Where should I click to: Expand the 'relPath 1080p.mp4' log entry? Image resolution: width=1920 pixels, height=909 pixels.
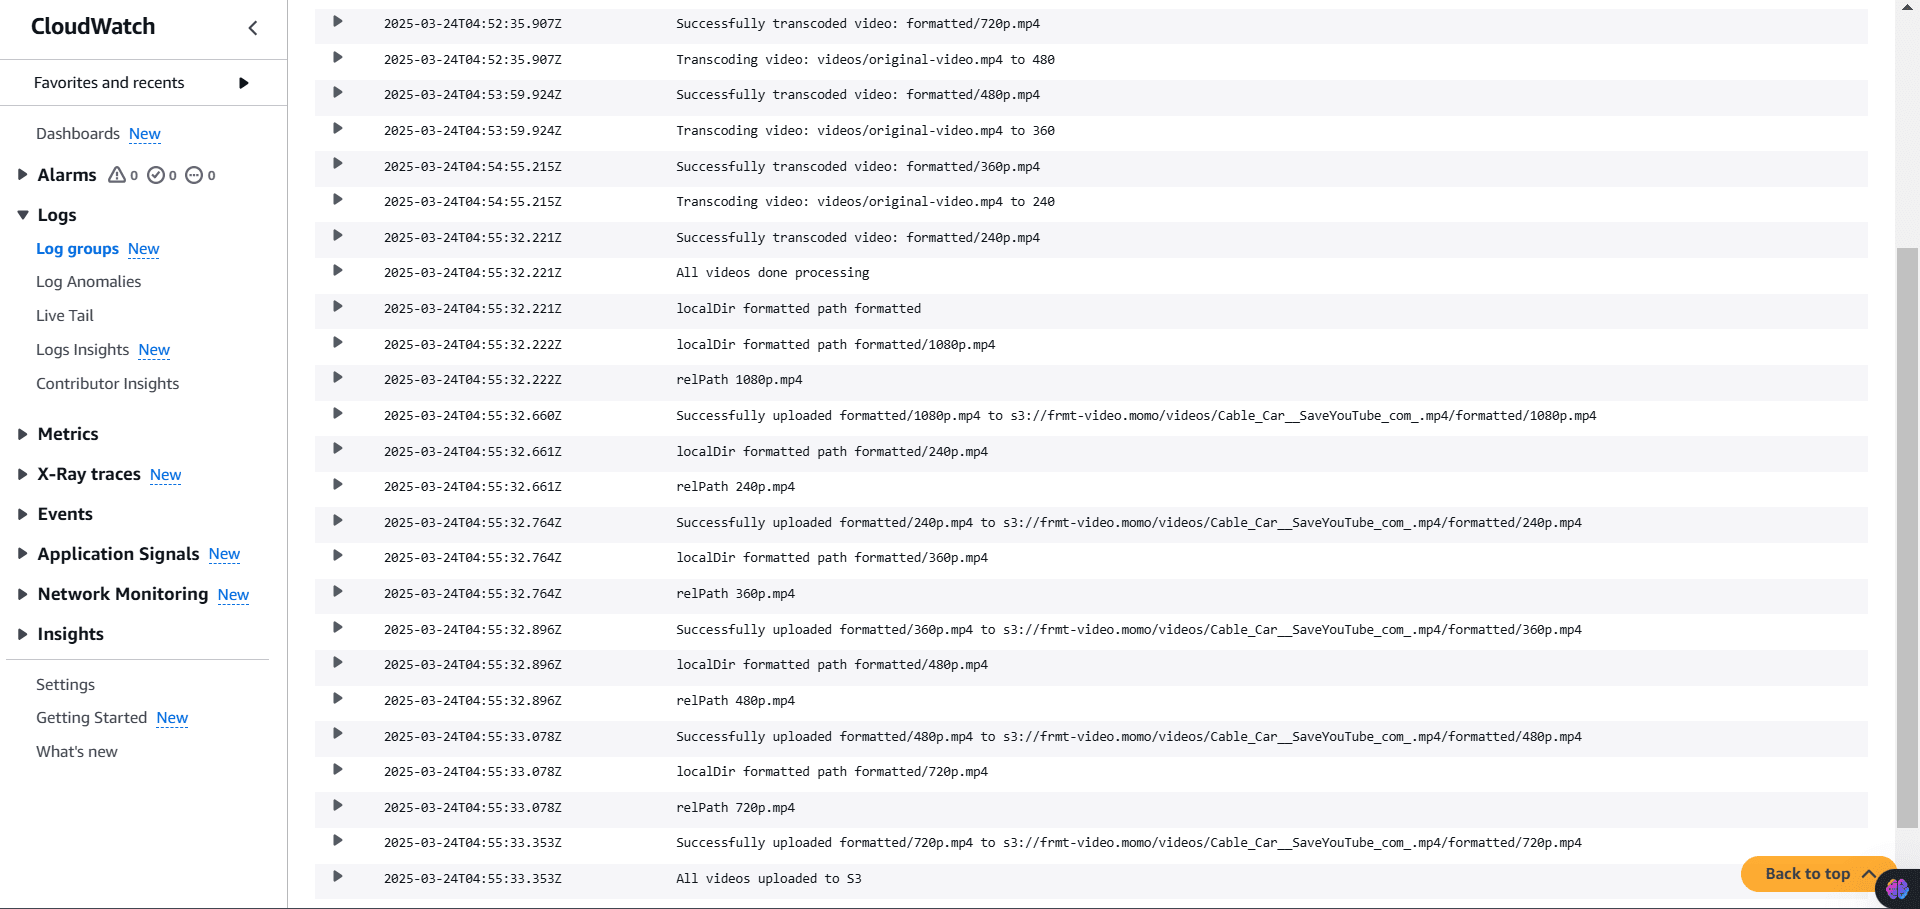click(338, 378)
